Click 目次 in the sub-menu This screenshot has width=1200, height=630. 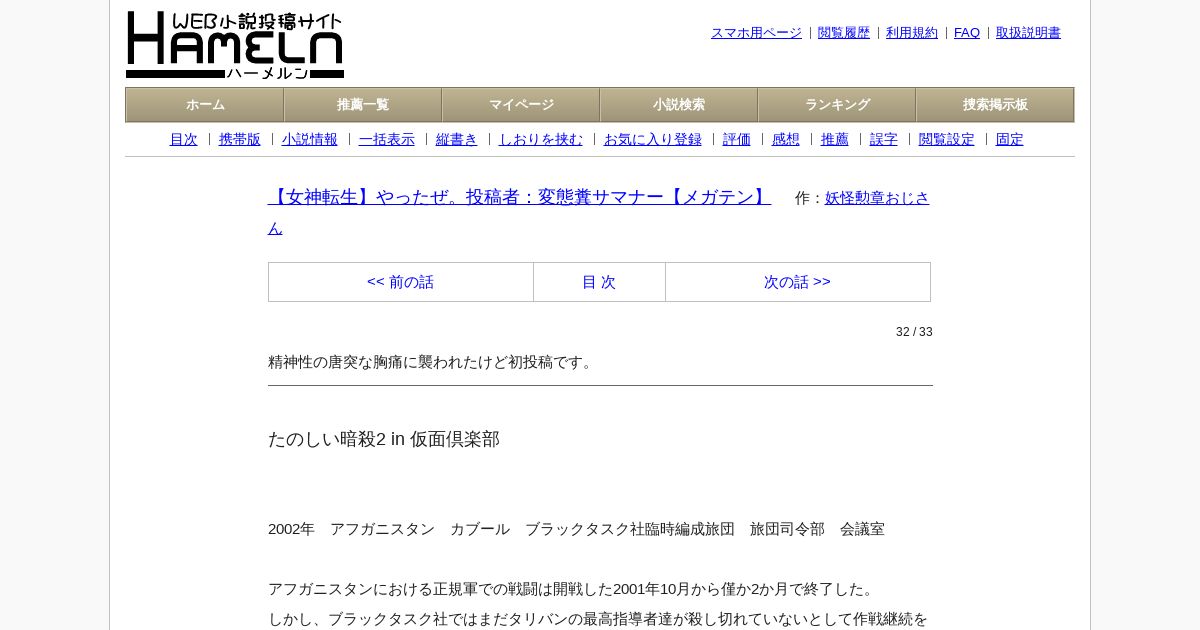tap(183, 139)
